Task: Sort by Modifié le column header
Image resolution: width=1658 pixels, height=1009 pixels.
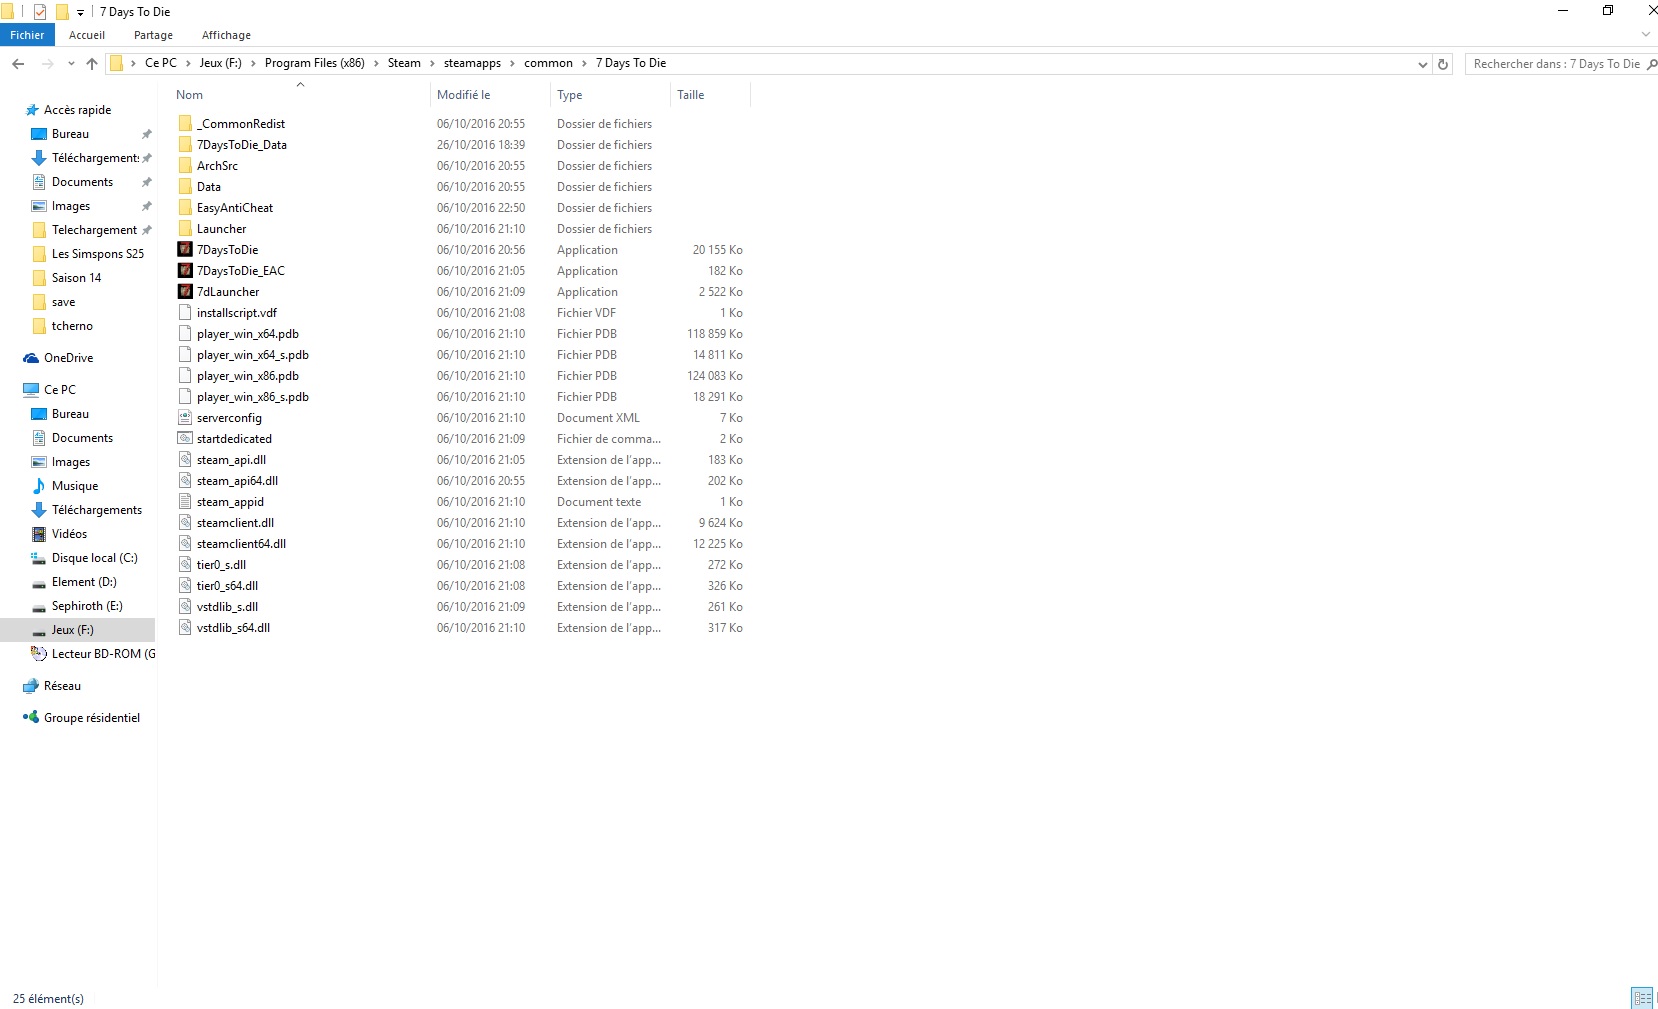Action: click(x=463, y=95)
